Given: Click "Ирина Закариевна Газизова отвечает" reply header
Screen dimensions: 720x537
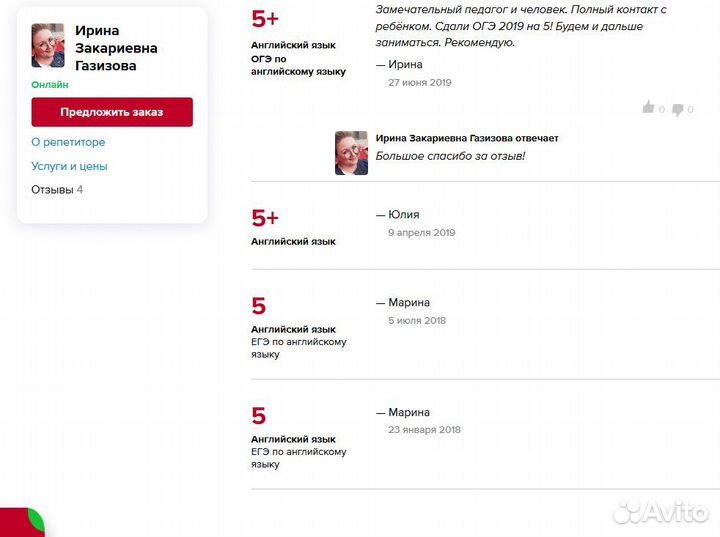Looking at the screenshot, I should point(466,138).
